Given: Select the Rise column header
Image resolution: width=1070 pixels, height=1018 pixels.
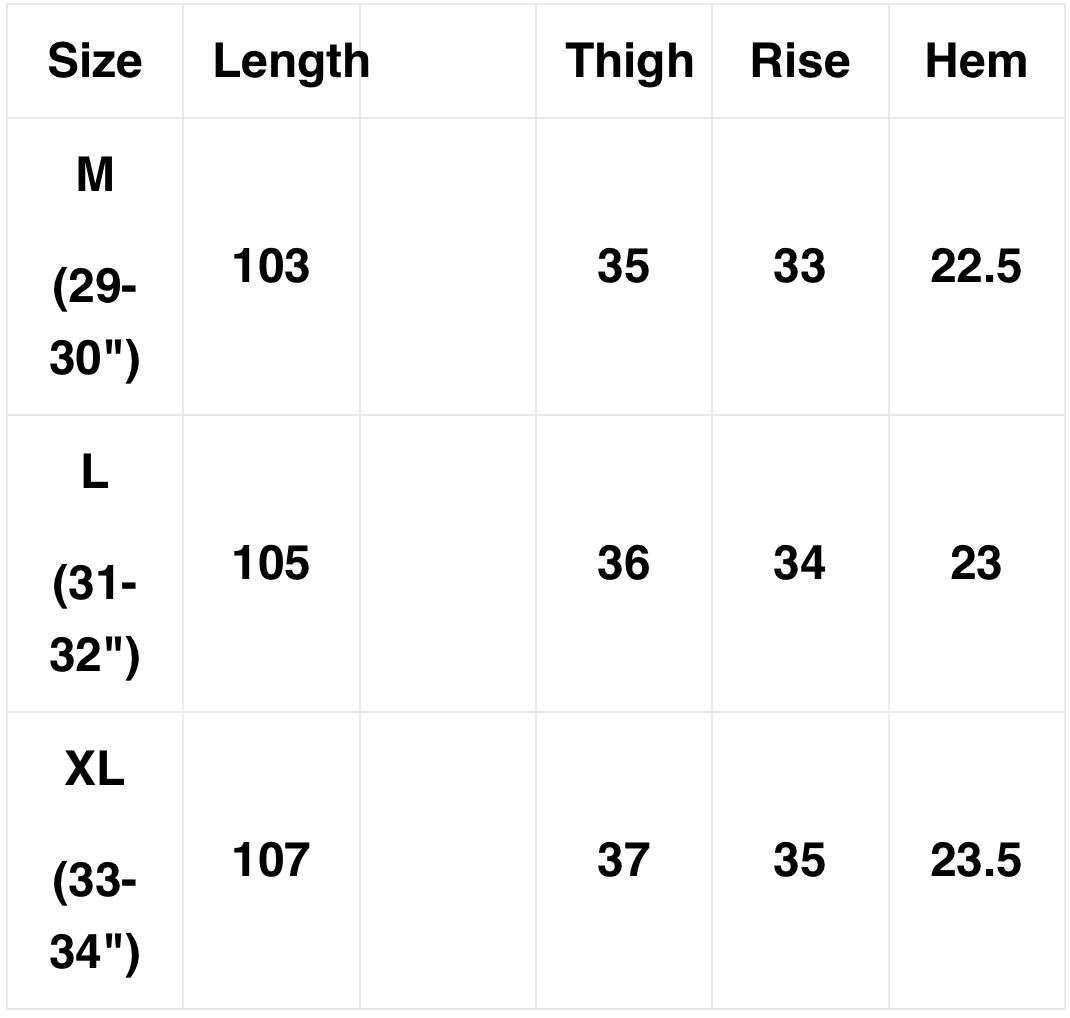Looking at the screenshot, I should (x=800, y=61).
